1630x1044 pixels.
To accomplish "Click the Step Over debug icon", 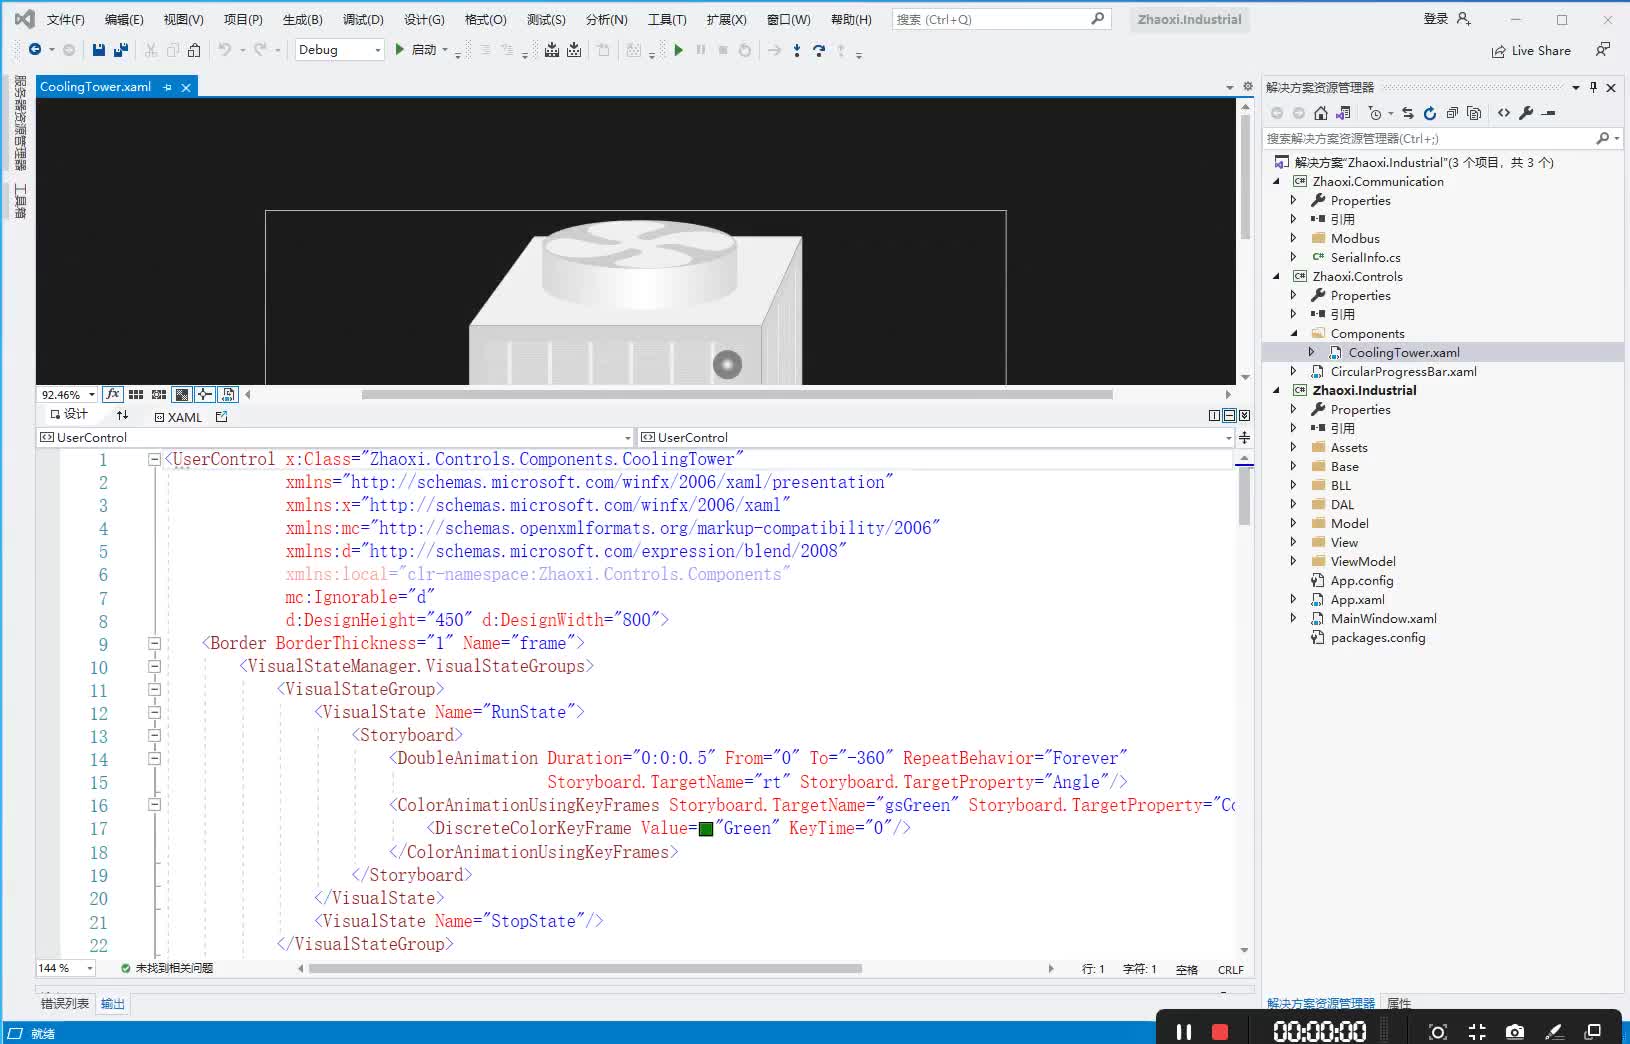I will click(819, 50).
